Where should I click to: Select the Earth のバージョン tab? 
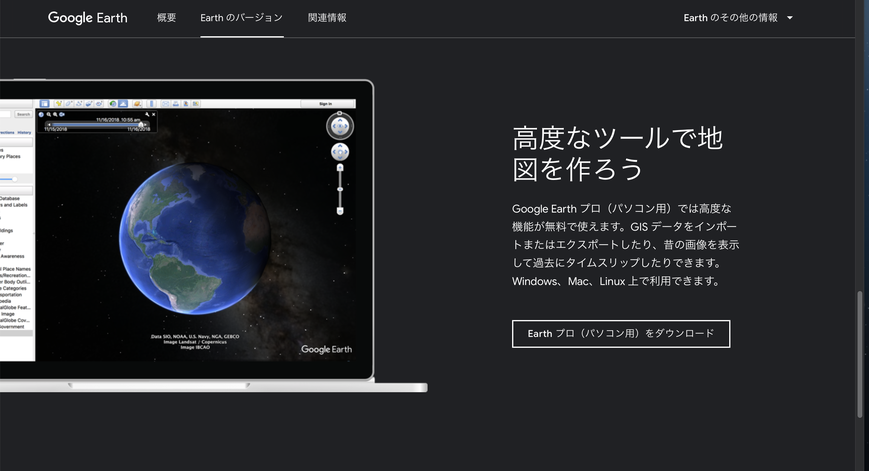pos(242,18)
